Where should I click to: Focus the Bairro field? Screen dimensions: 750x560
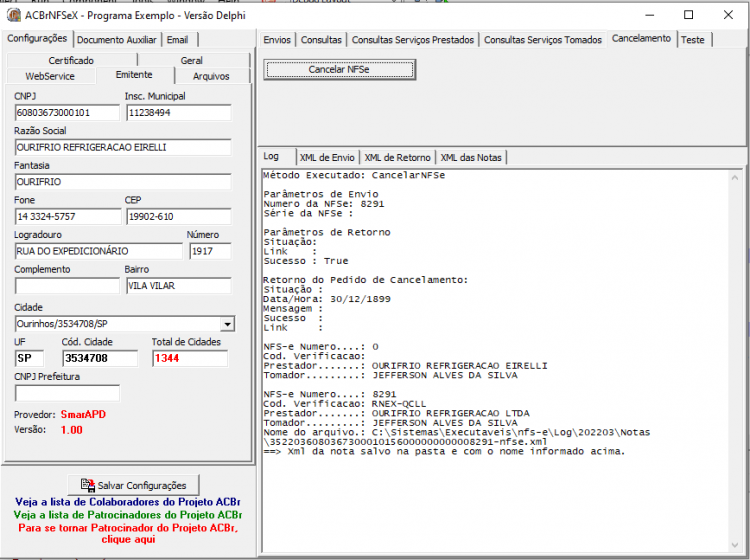click(x=179, y=286)
